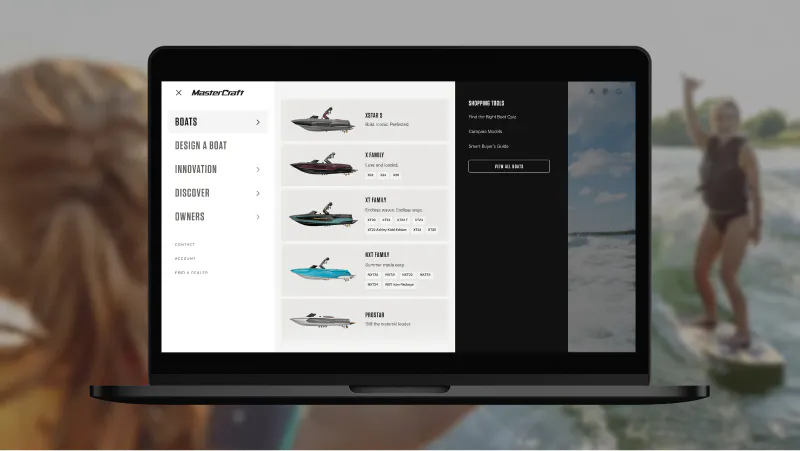The height and width of the screenshot is (451, 800).
Task: Select the silver ProStar boat image
Action: [x=323, y=320]
